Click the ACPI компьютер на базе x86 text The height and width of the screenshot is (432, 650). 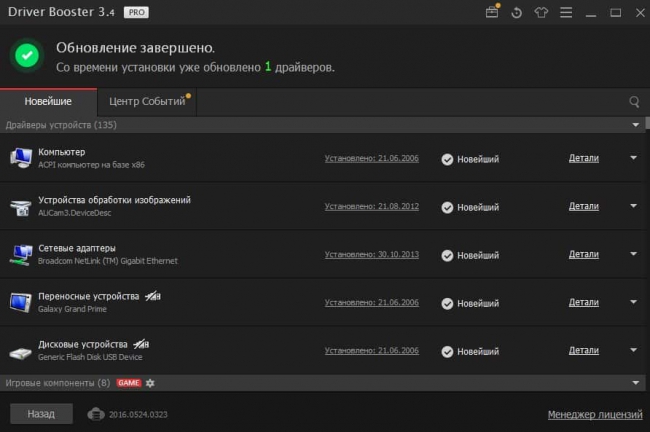pos(92,165)
